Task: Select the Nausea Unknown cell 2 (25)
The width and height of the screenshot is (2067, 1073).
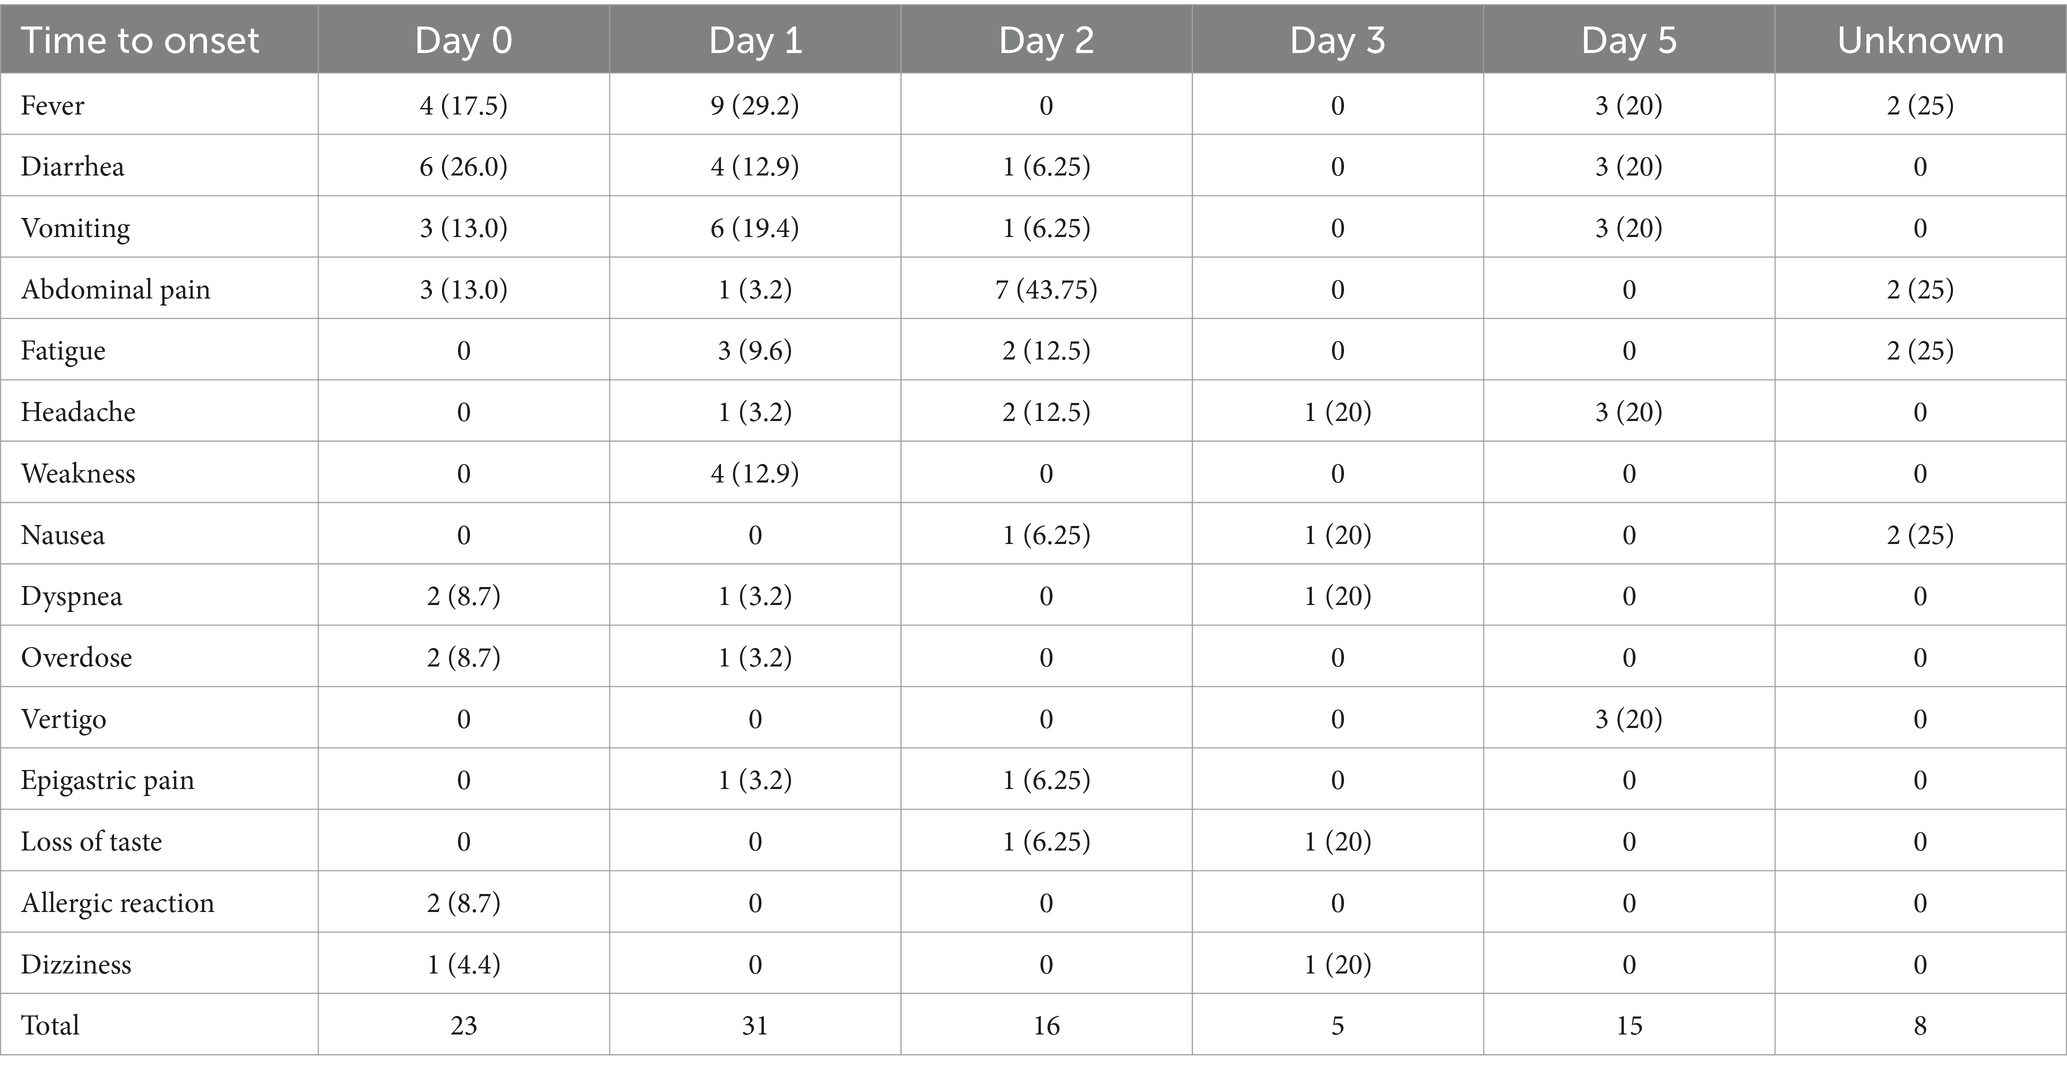Action: tap(1920, 535)
